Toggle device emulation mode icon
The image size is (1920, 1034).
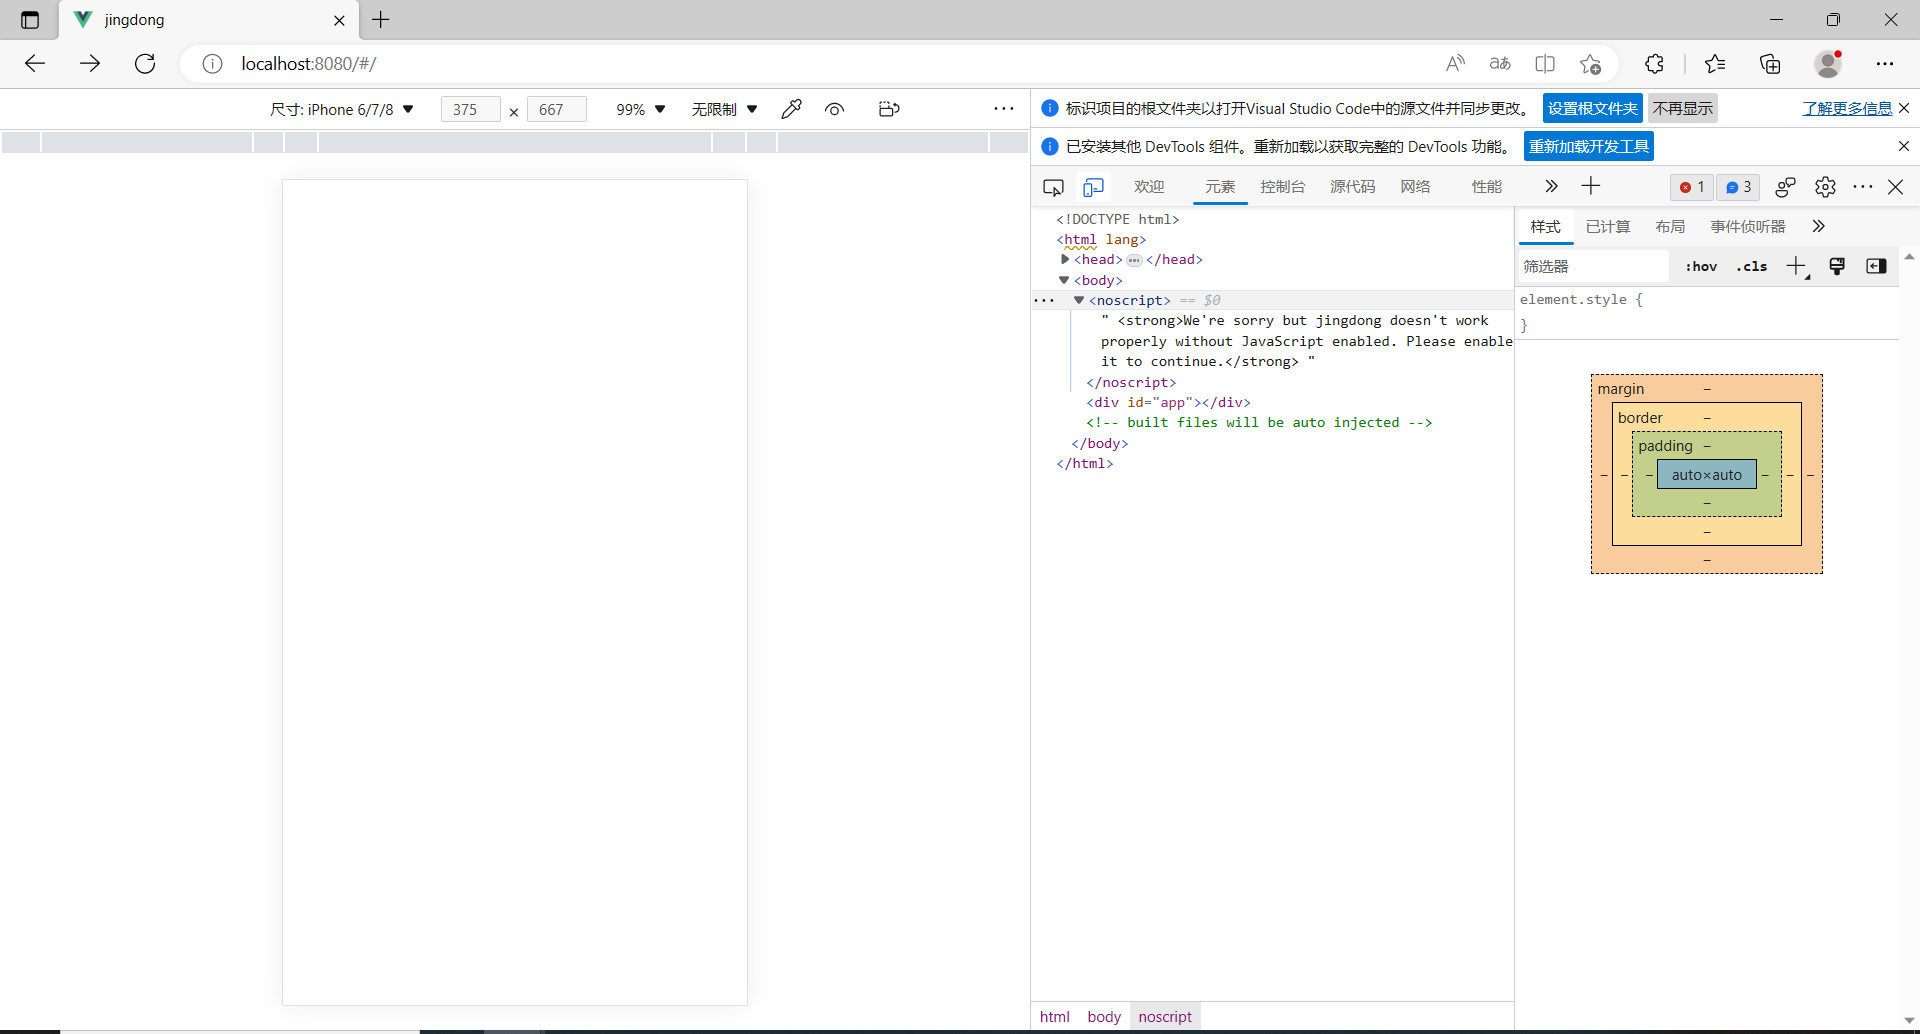[1093, 187]
